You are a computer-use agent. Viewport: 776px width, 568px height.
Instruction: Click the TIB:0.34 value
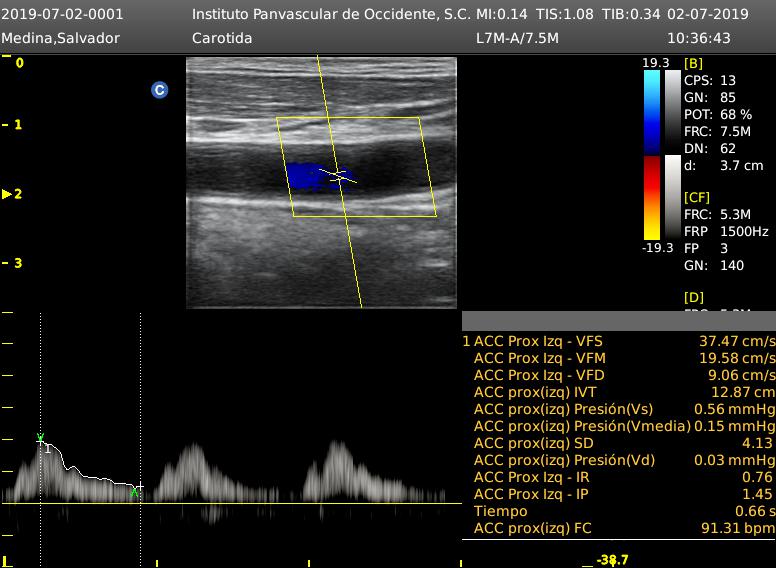[631, 14]
